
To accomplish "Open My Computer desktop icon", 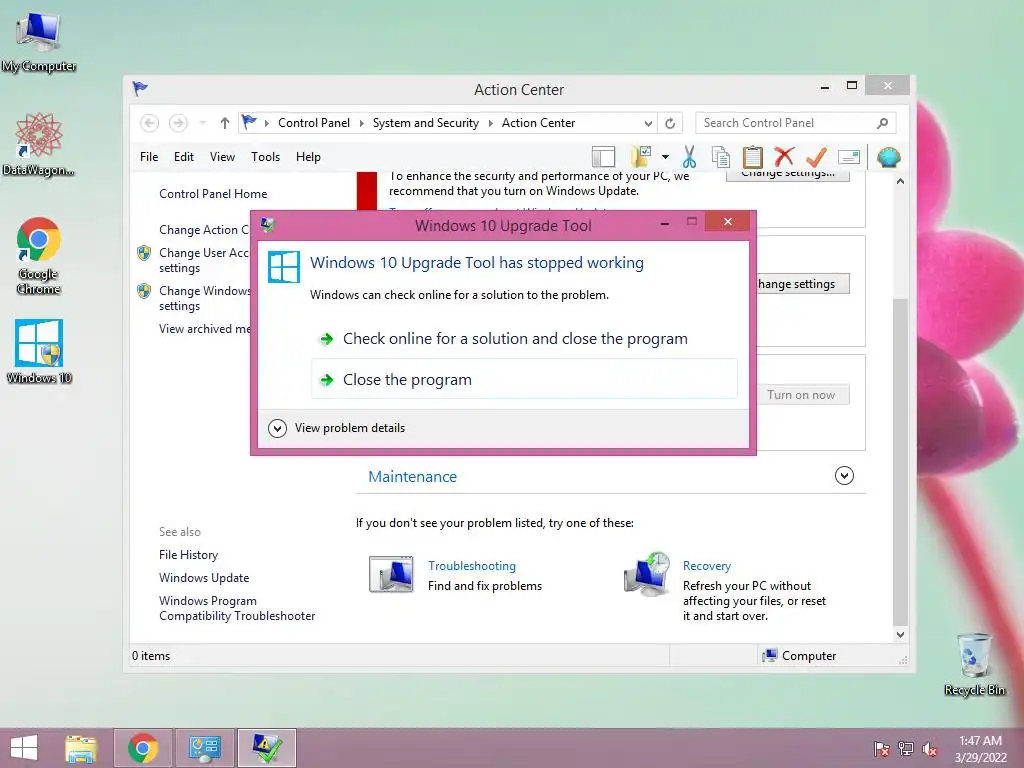I will click(x=39, y=40).
